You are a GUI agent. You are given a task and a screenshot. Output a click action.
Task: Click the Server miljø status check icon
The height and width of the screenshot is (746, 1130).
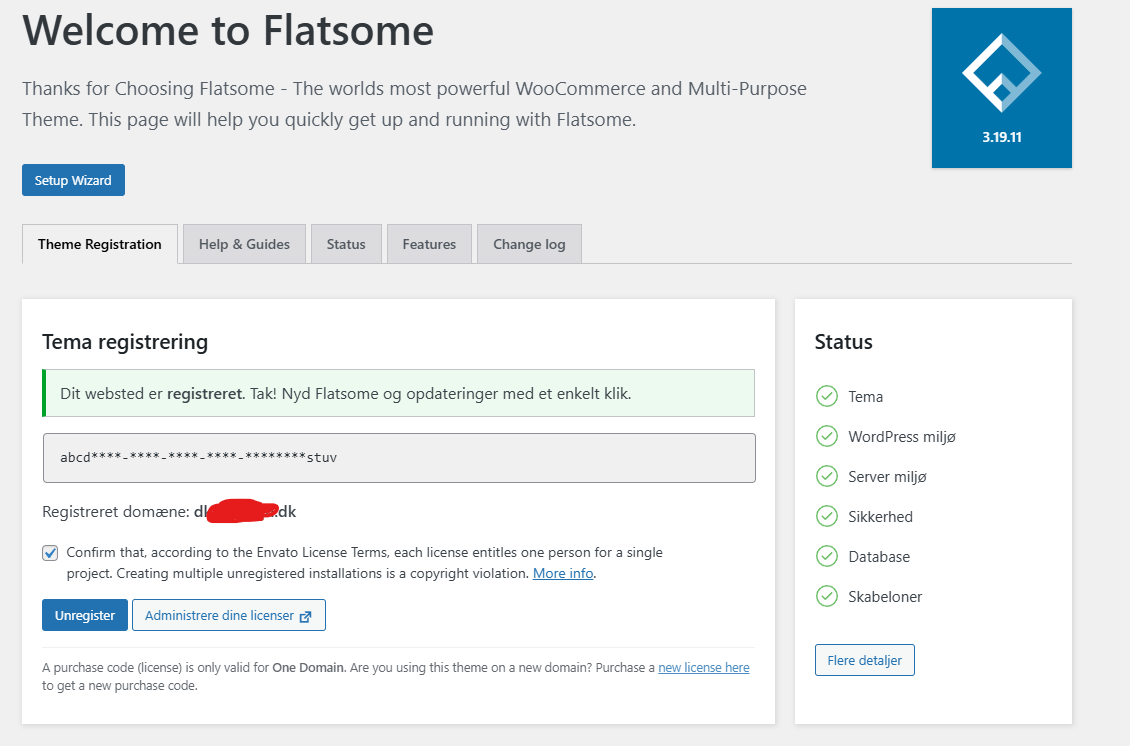point(827,477)
